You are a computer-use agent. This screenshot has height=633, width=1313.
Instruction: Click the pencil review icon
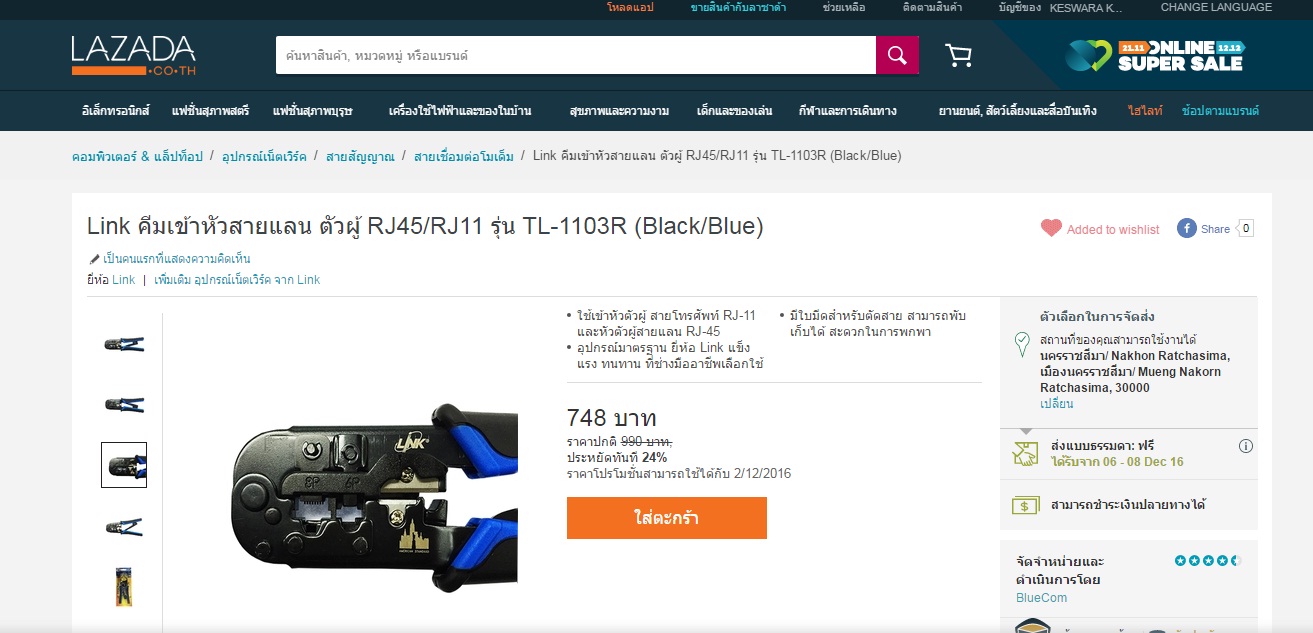tap(94, 259)
